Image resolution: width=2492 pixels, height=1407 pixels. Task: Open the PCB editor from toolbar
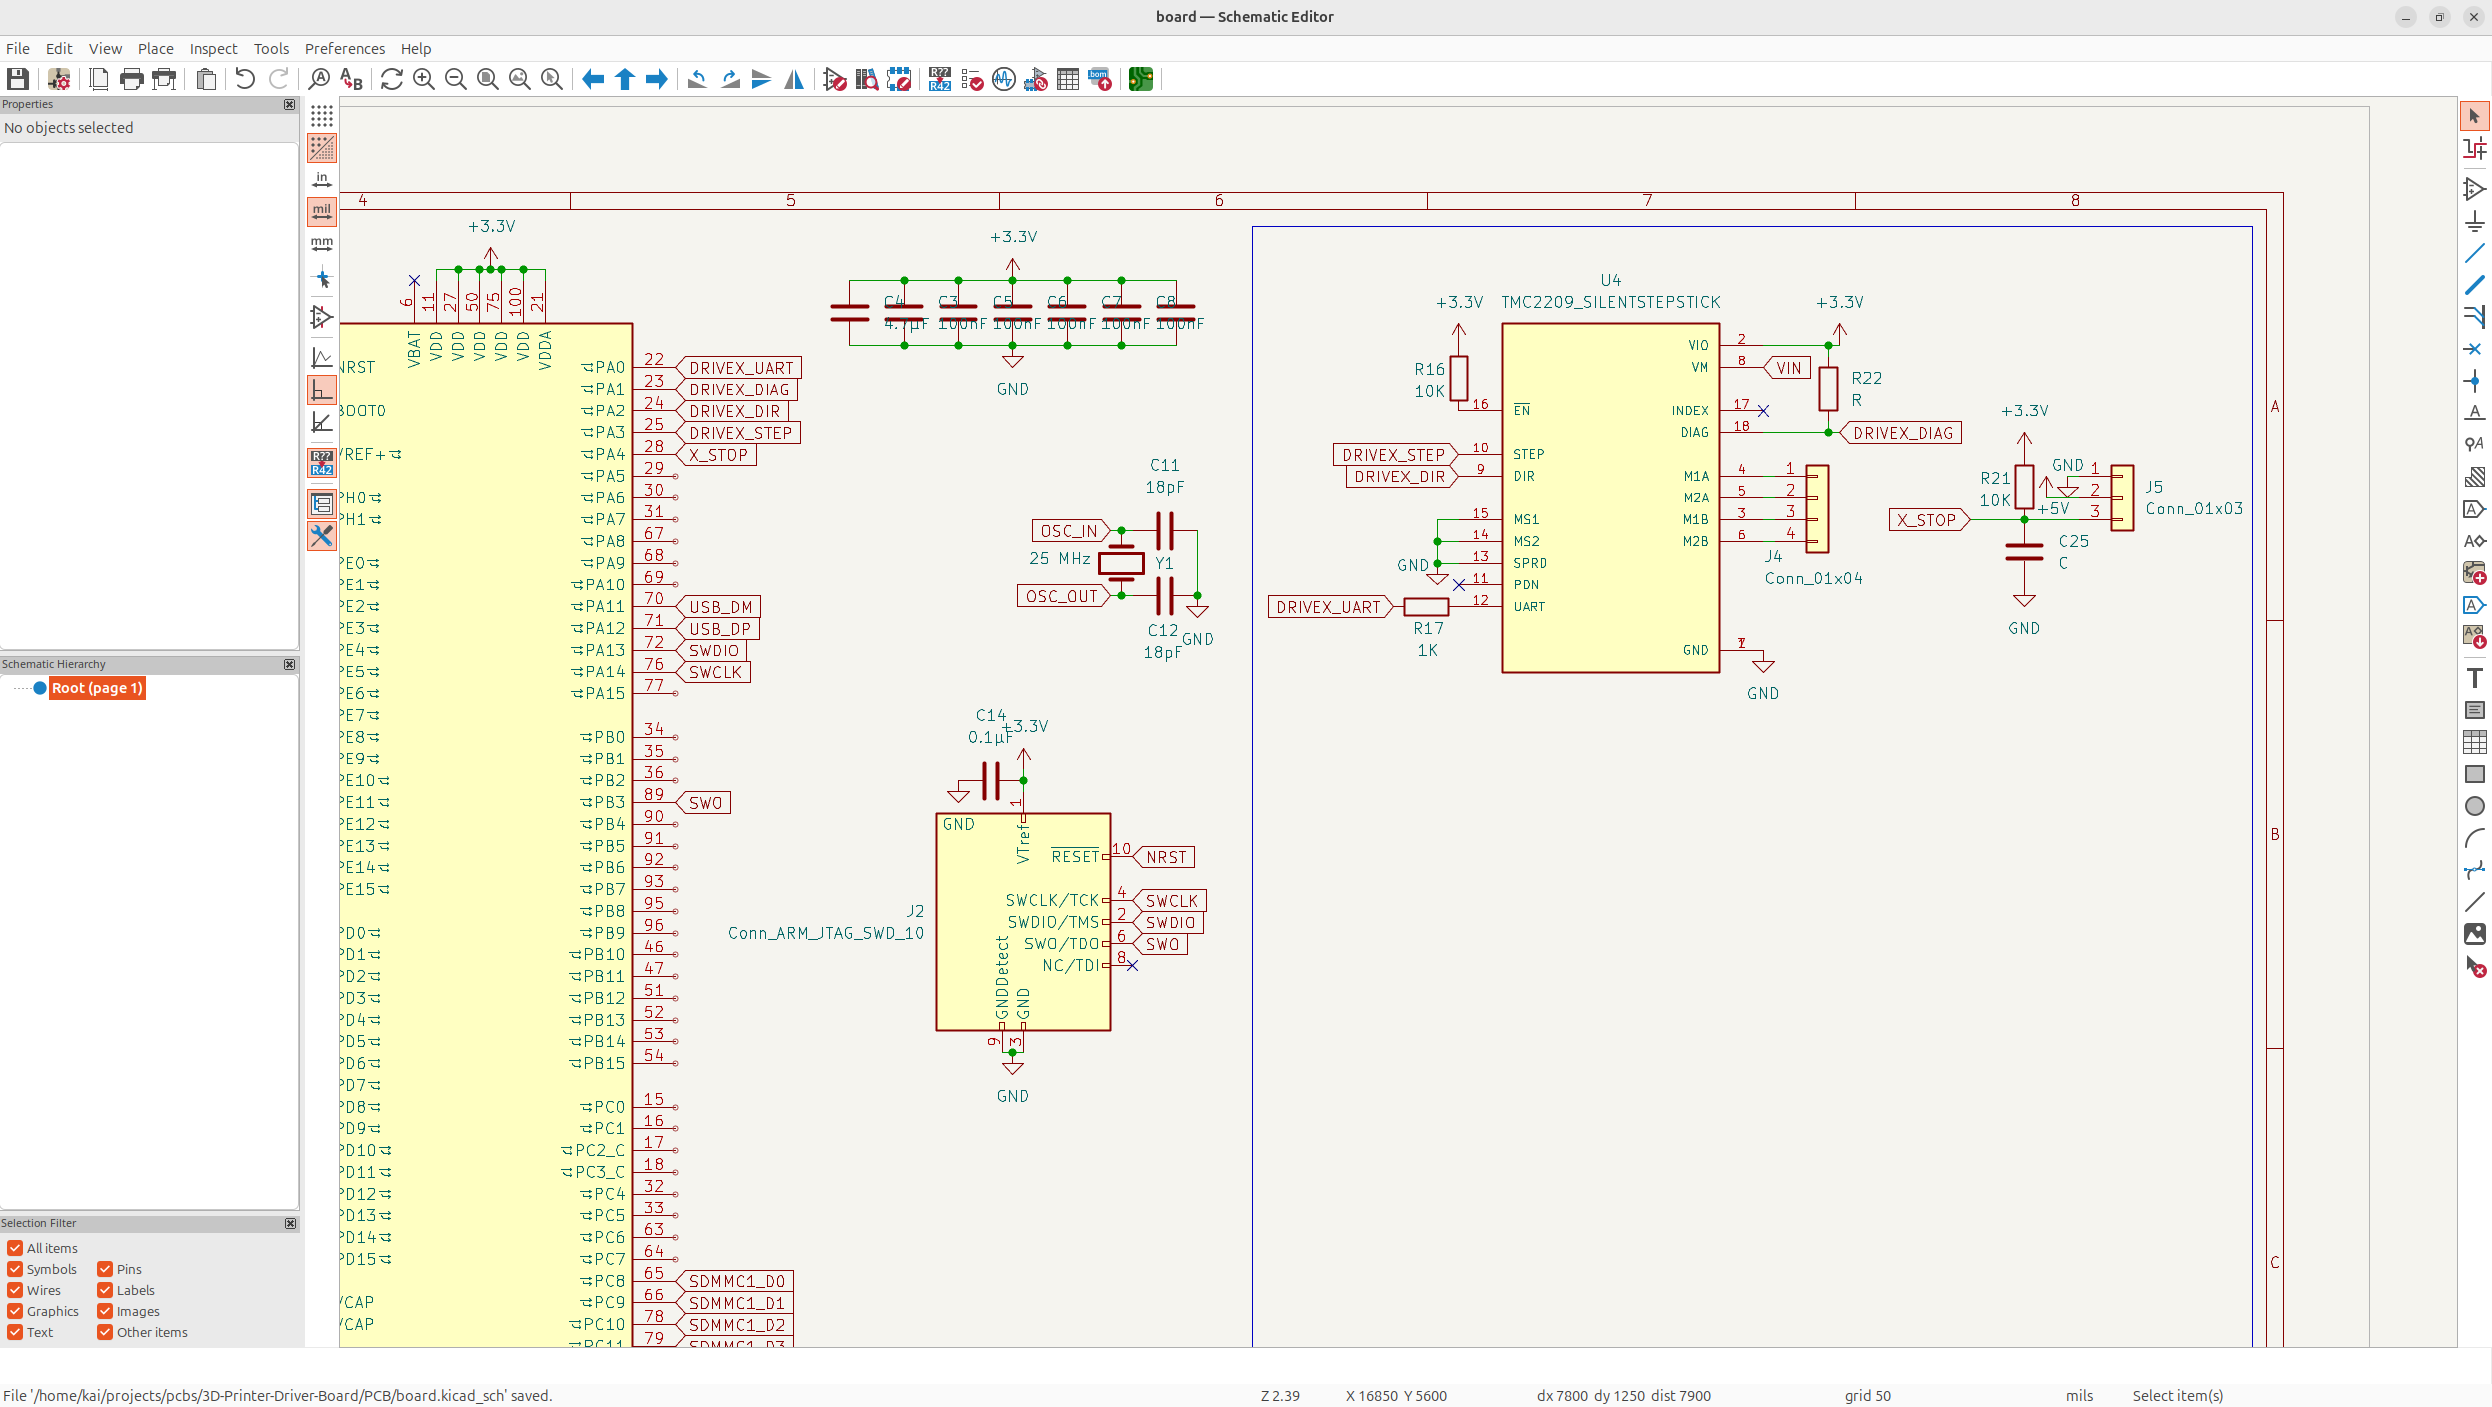pyautogui.click(x=1141, y=79)
